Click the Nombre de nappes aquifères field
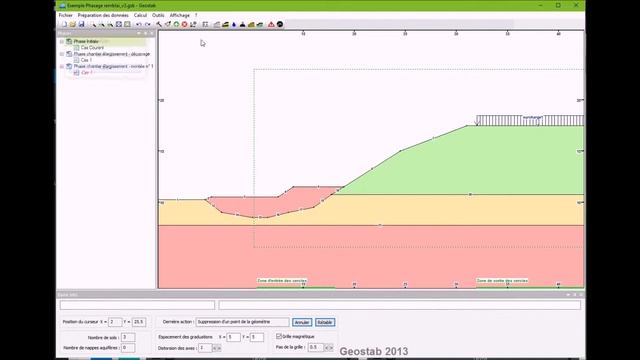This screenshot has height=360, width=640. 128,348
